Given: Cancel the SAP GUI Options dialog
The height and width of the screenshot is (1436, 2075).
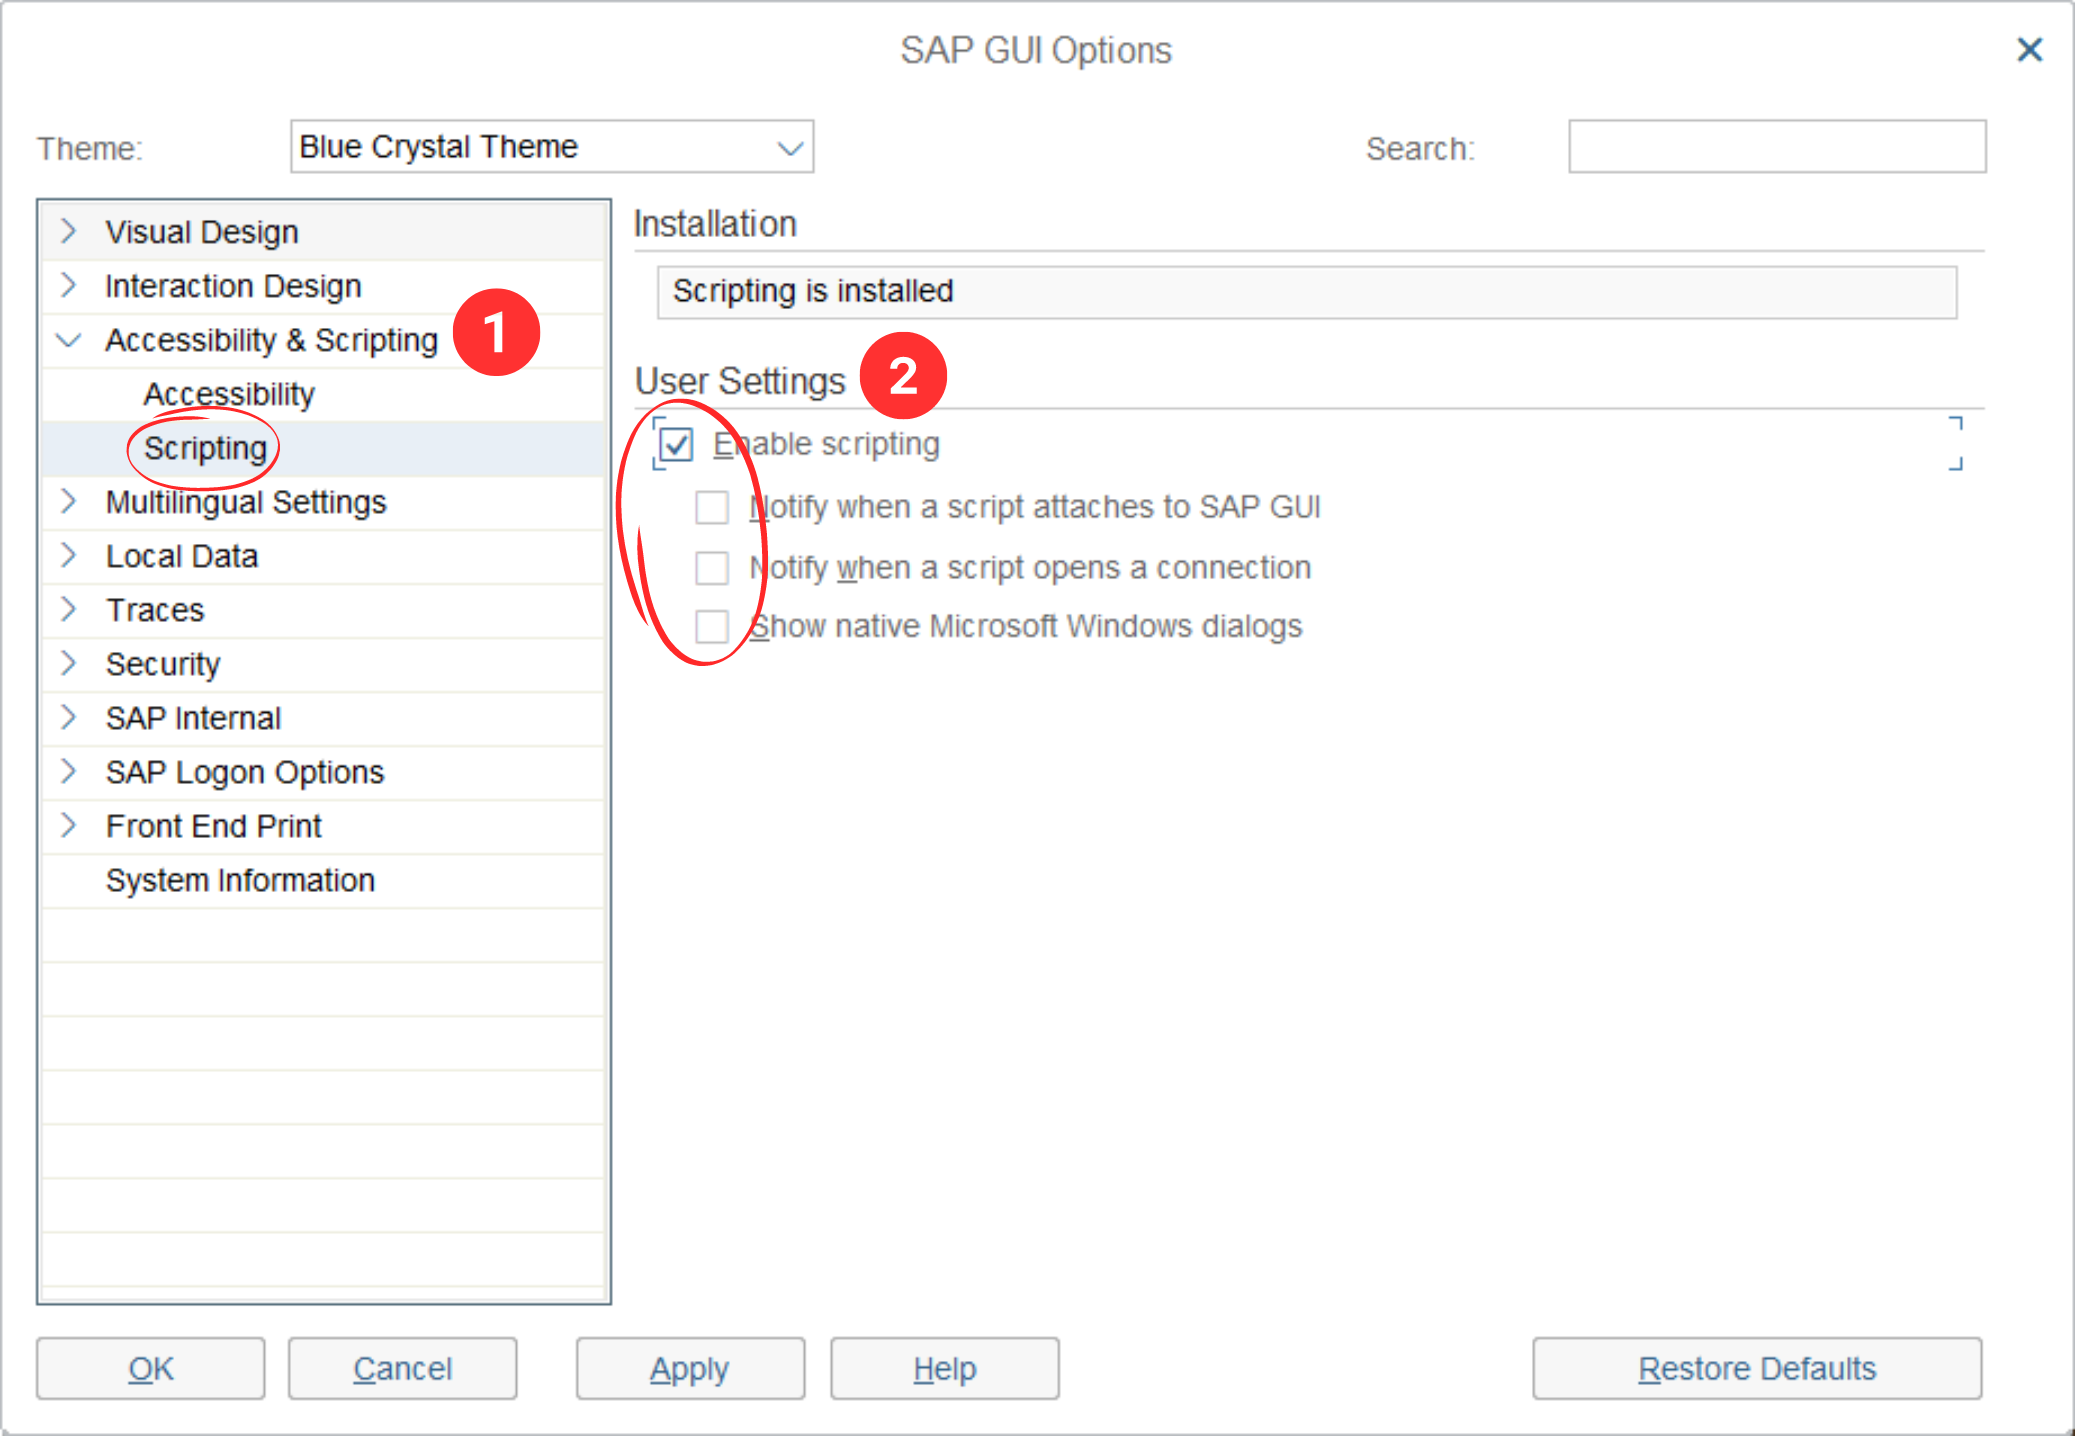Looking at the screenshot, I should [x=402, y=1368].
